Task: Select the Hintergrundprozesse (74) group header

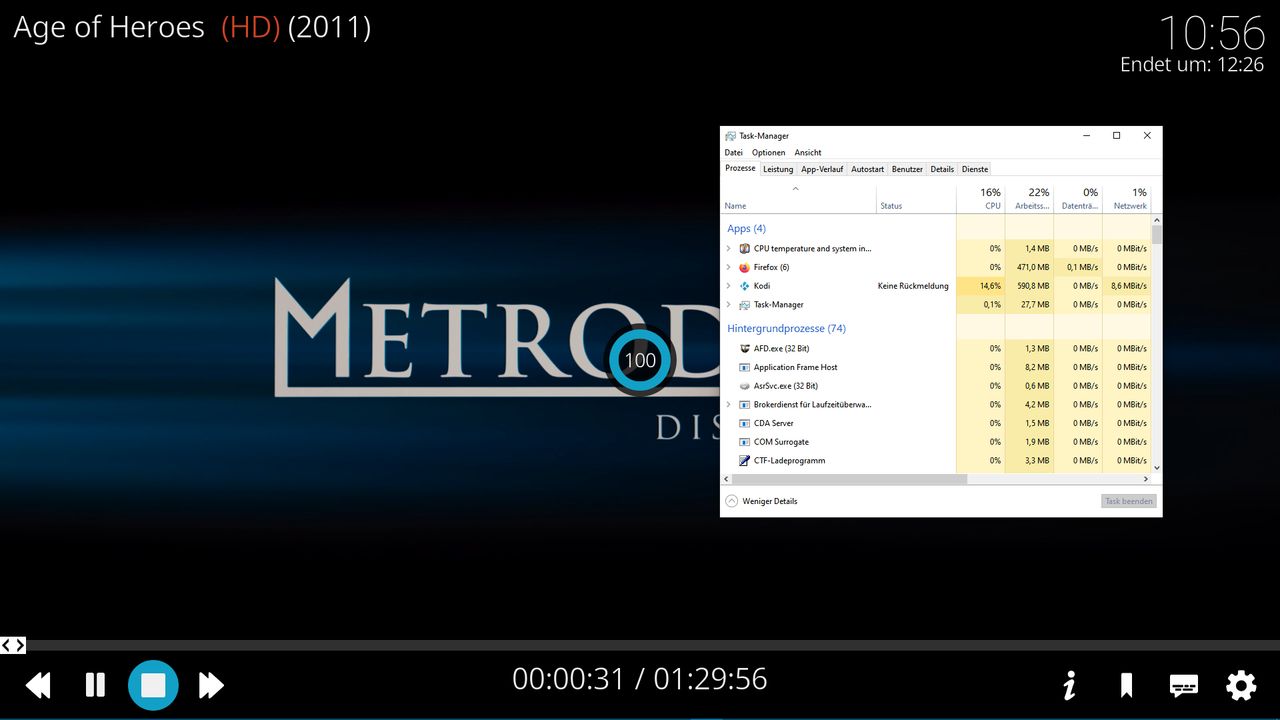Action: click(x=787, y=328)
